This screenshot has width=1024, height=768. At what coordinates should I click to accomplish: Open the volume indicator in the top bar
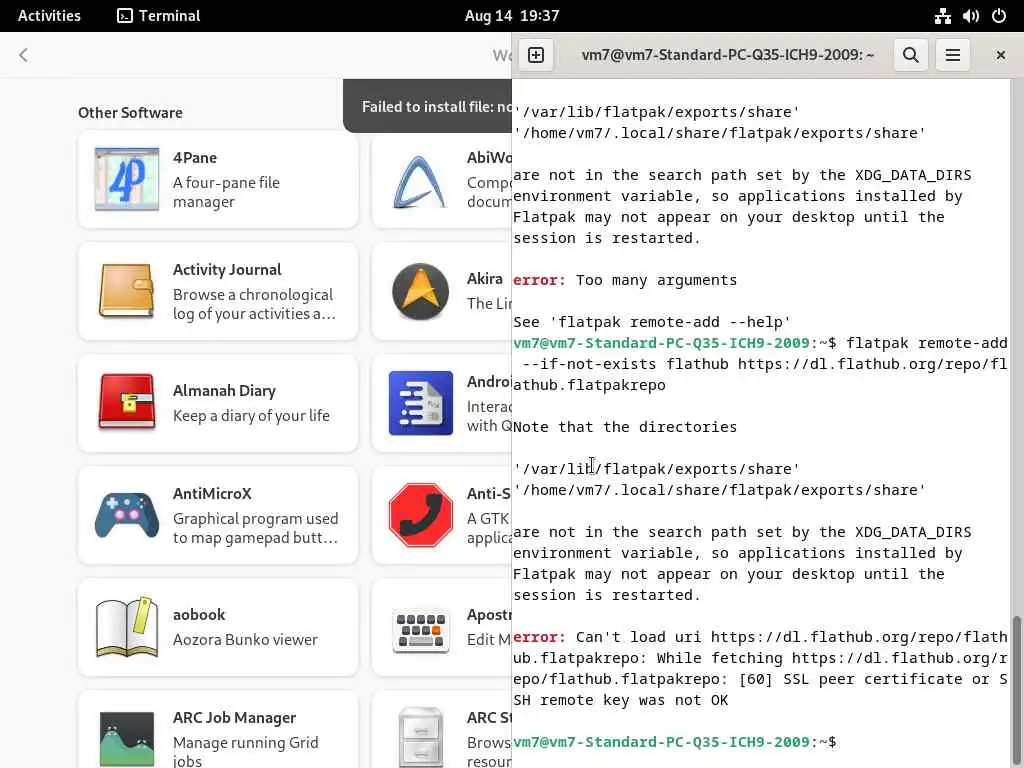[970, 16]
